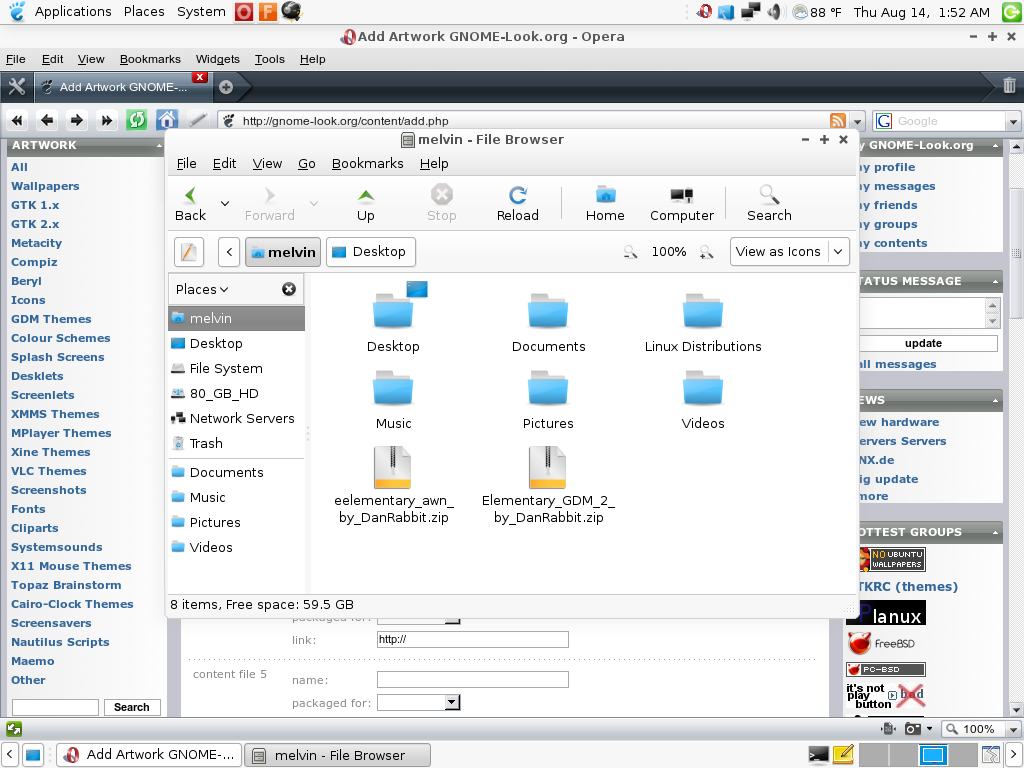Zoom out the File Browser icon view
Screen dimensions: 1024x768
630,252
